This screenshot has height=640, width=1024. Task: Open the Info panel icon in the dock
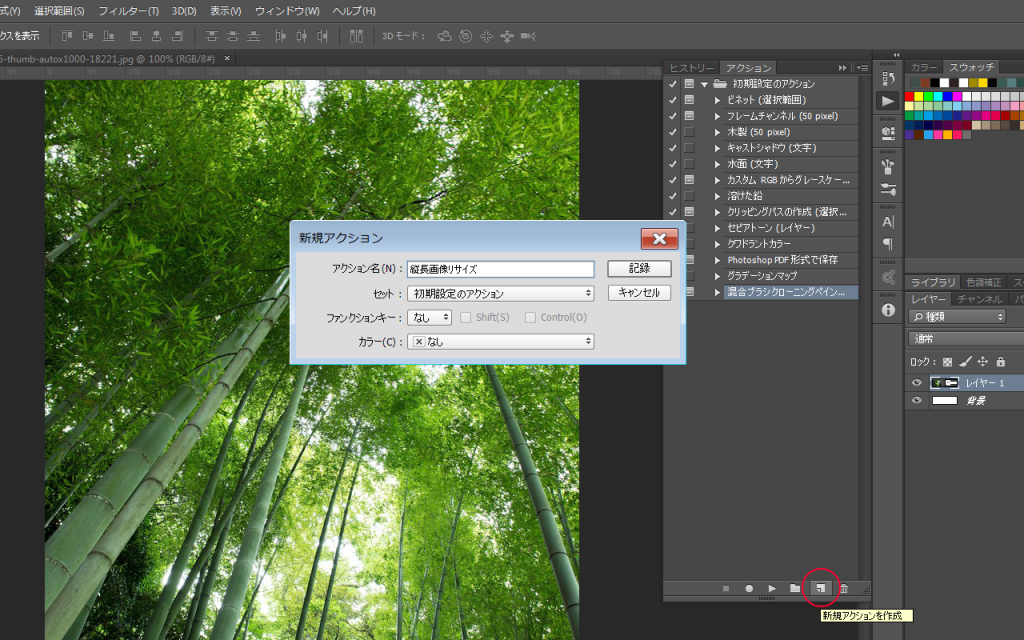click(888, 310)
